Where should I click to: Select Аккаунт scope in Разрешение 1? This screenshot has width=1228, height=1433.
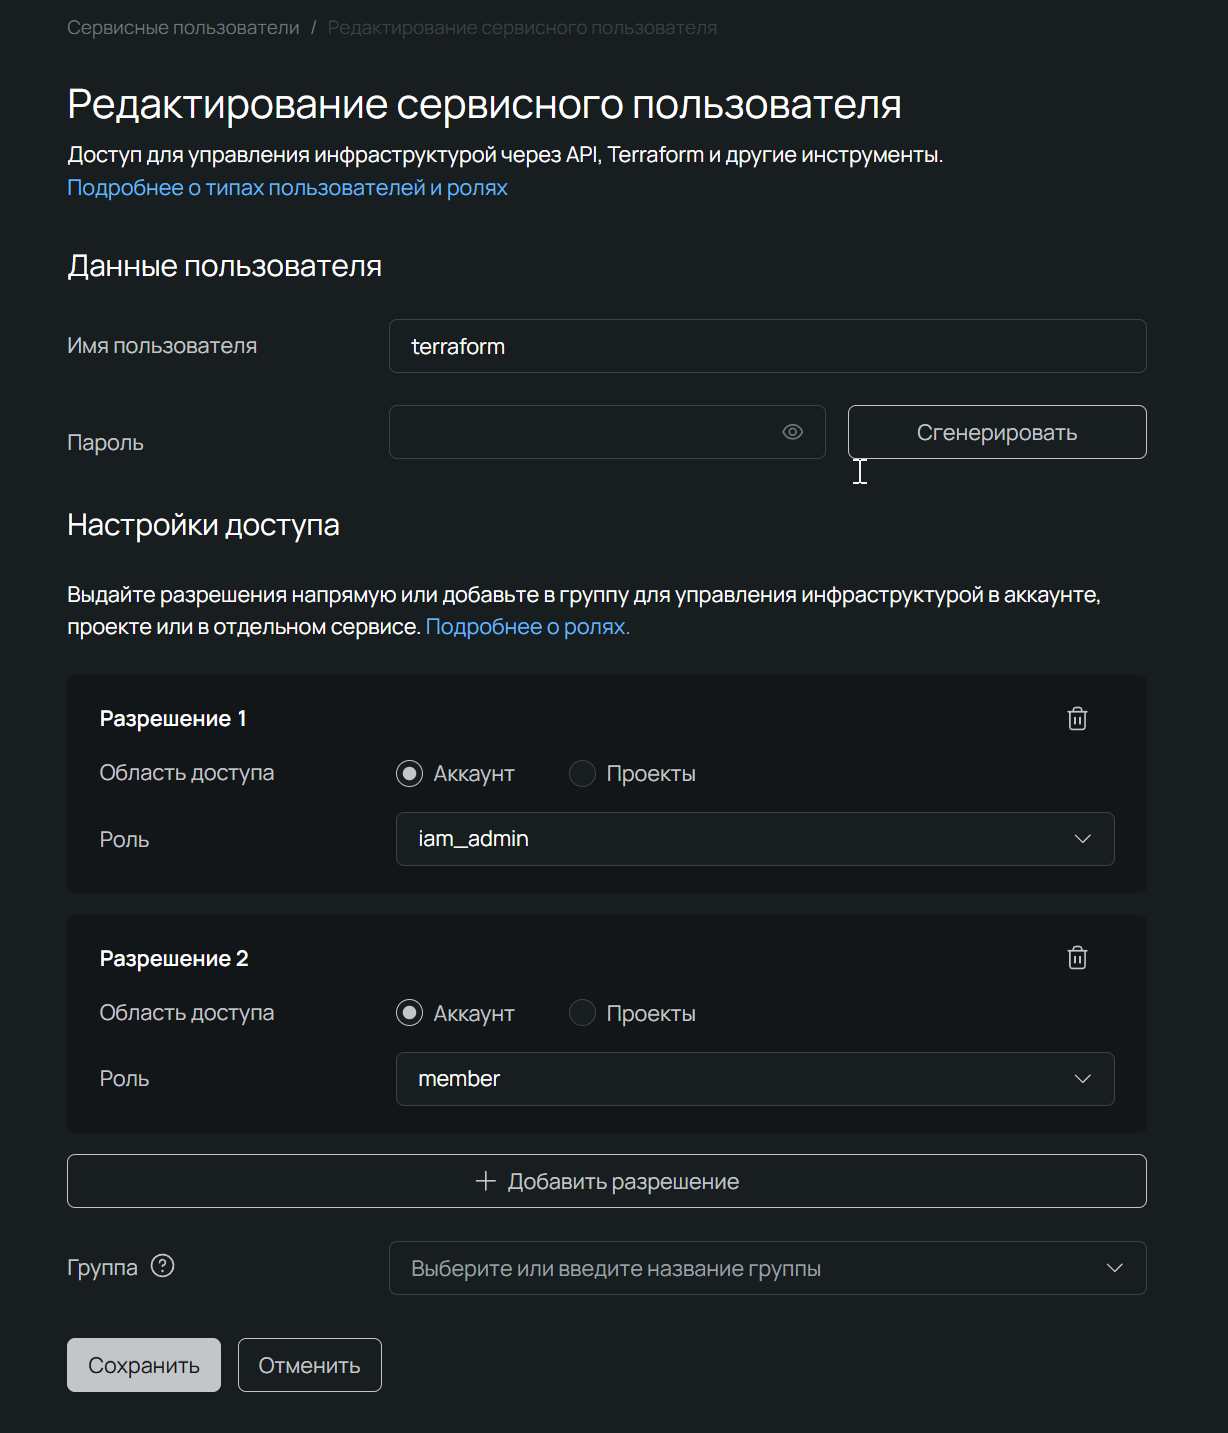pyautogui.click(x=409, y=773)
